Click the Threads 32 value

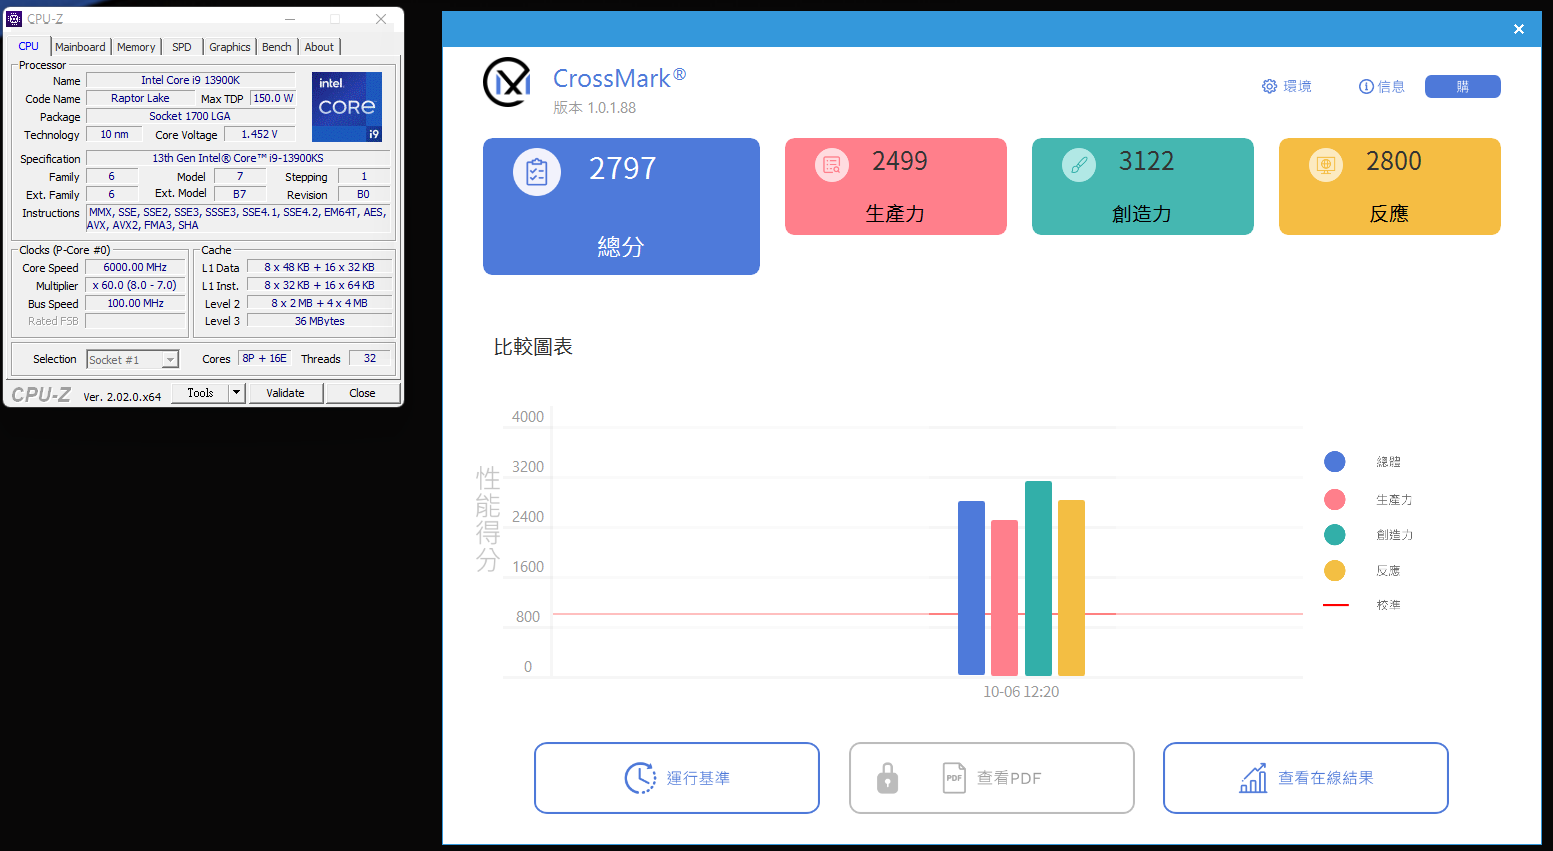(369, 358)
